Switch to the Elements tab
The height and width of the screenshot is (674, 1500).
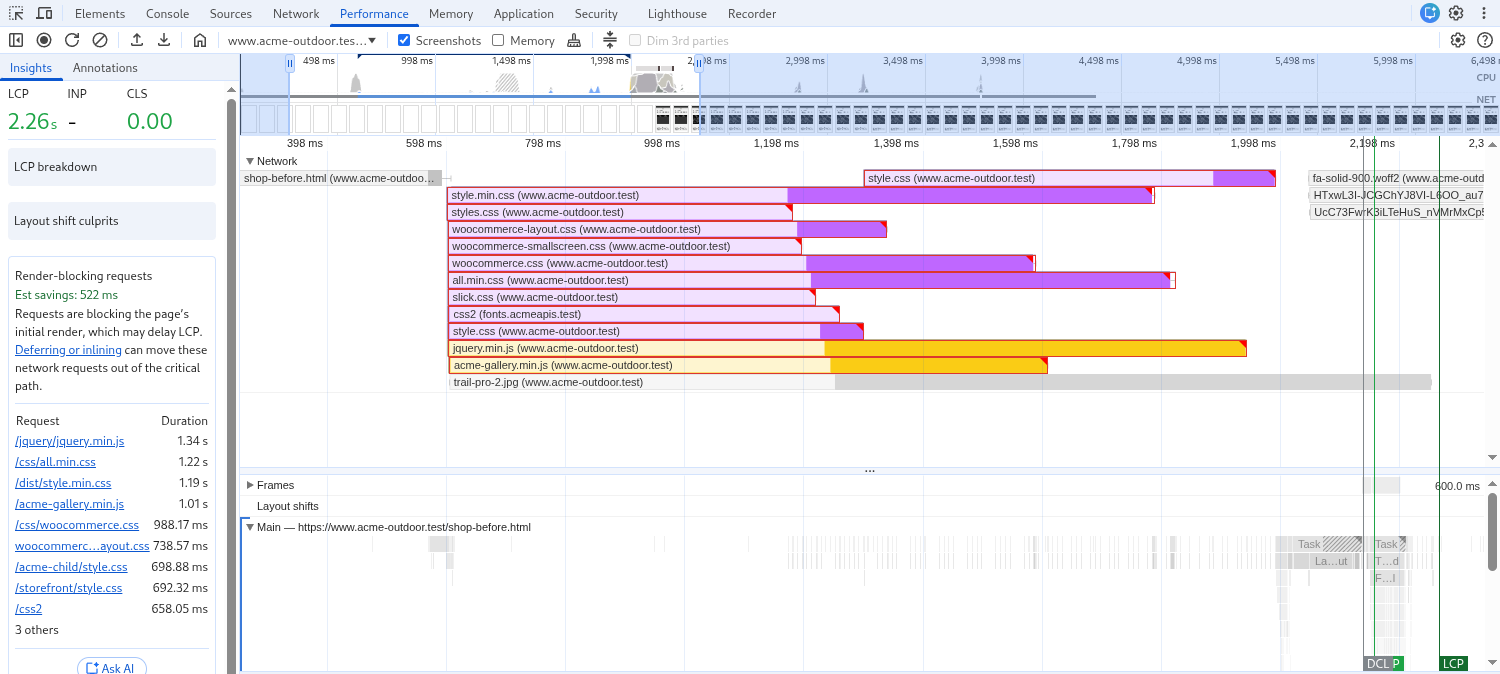pyautogui.click(x=100, y=13)
